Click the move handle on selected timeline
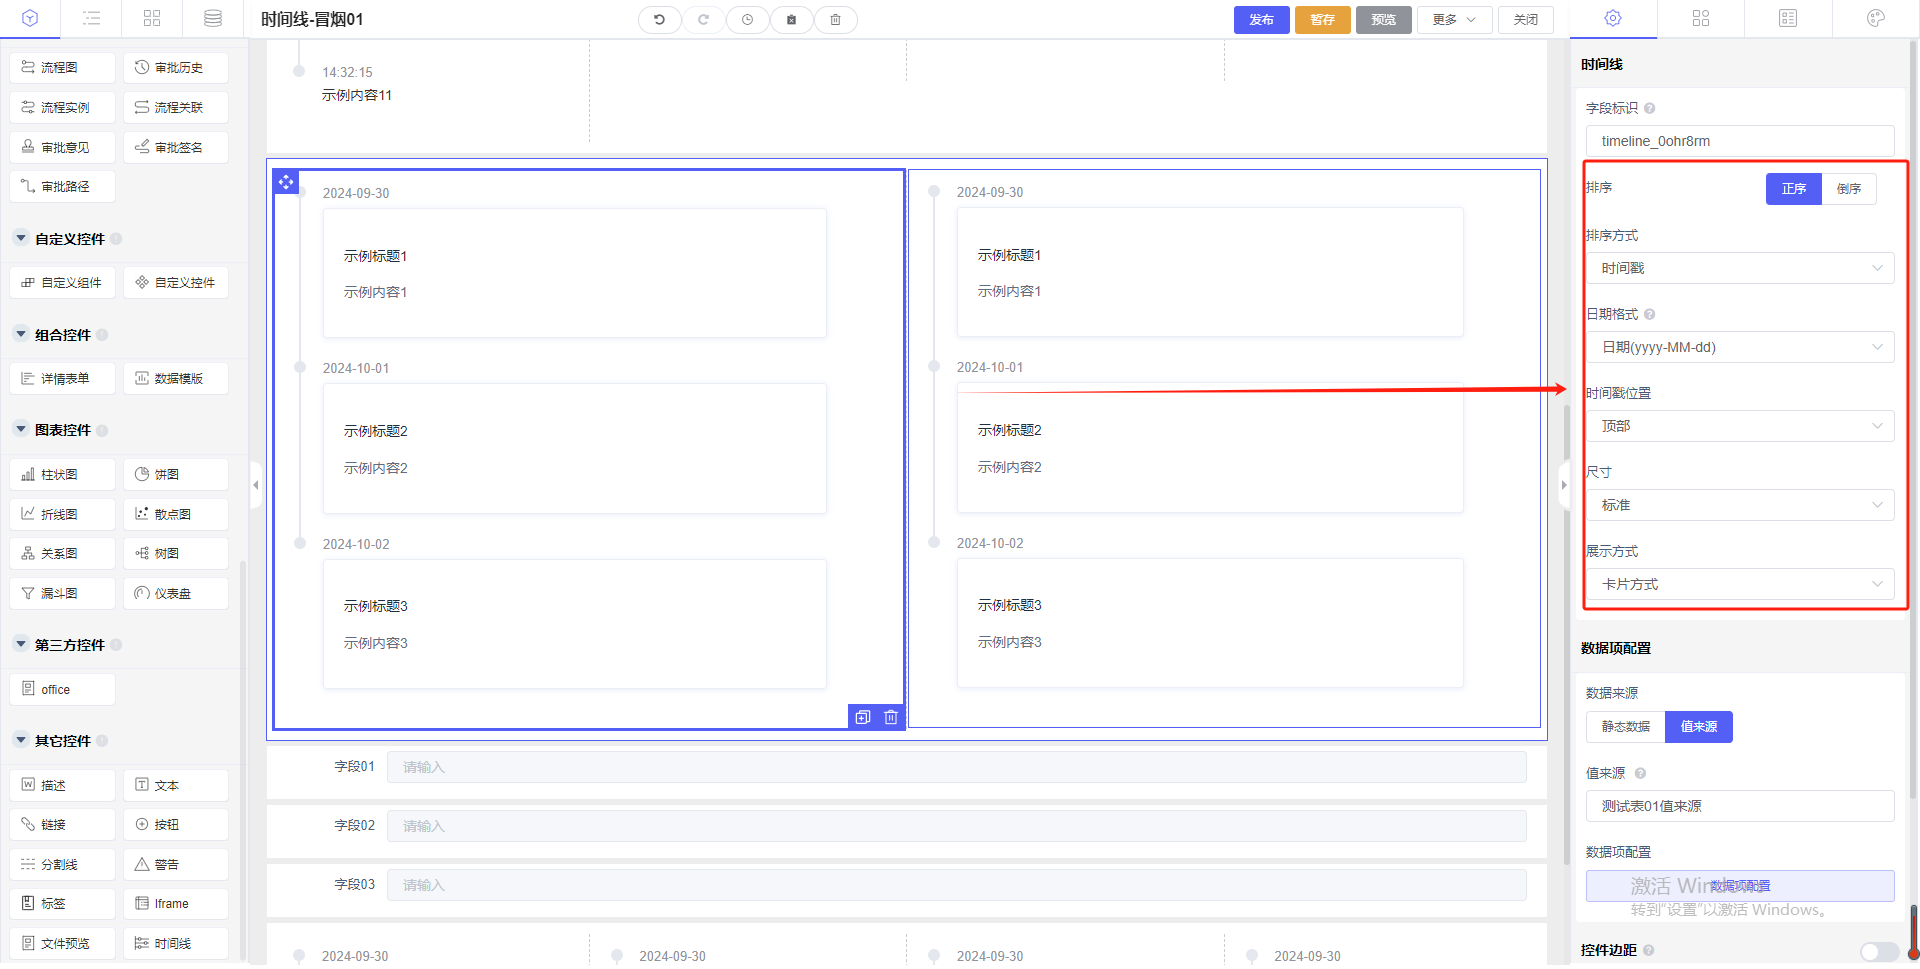1920x969 pixels. click(286, 182)
